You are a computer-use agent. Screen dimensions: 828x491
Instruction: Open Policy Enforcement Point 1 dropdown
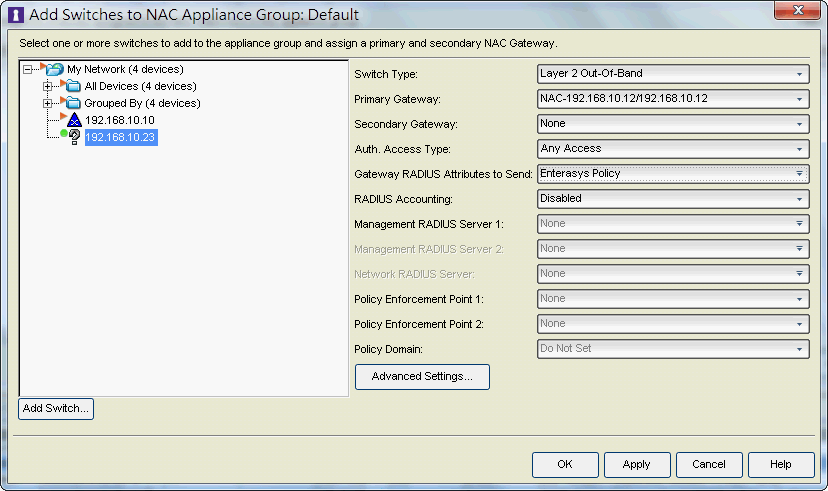pyautogui.click(x=673, y=299)
